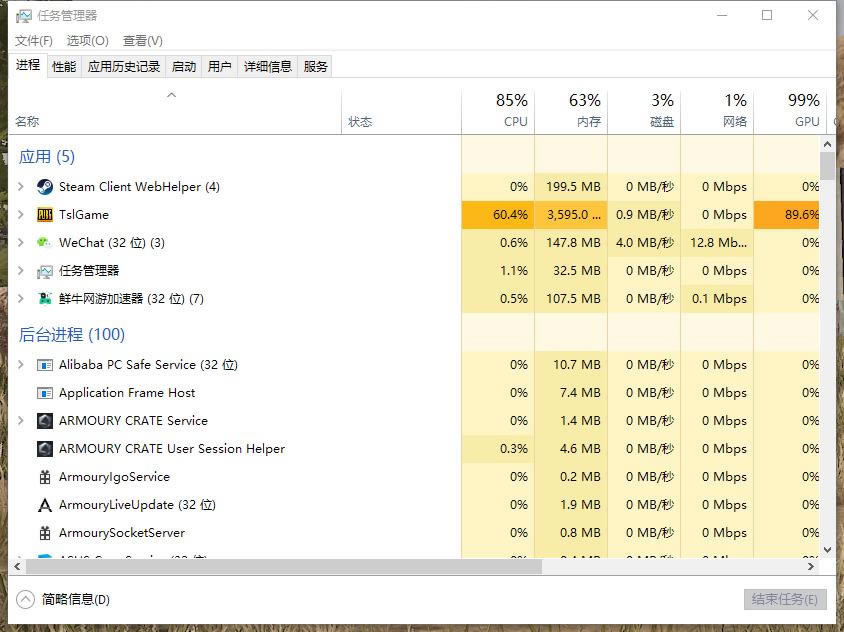The image size is (844, 632).
Task: Select the Application Frame Host row name
Action: click(x=127, y=393)
